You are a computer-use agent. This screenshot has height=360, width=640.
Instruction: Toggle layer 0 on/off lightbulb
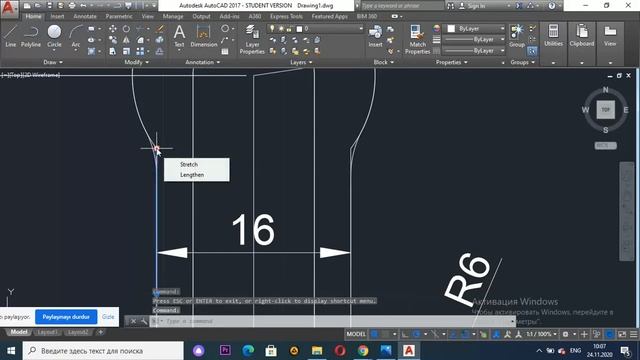pos(272,29)
